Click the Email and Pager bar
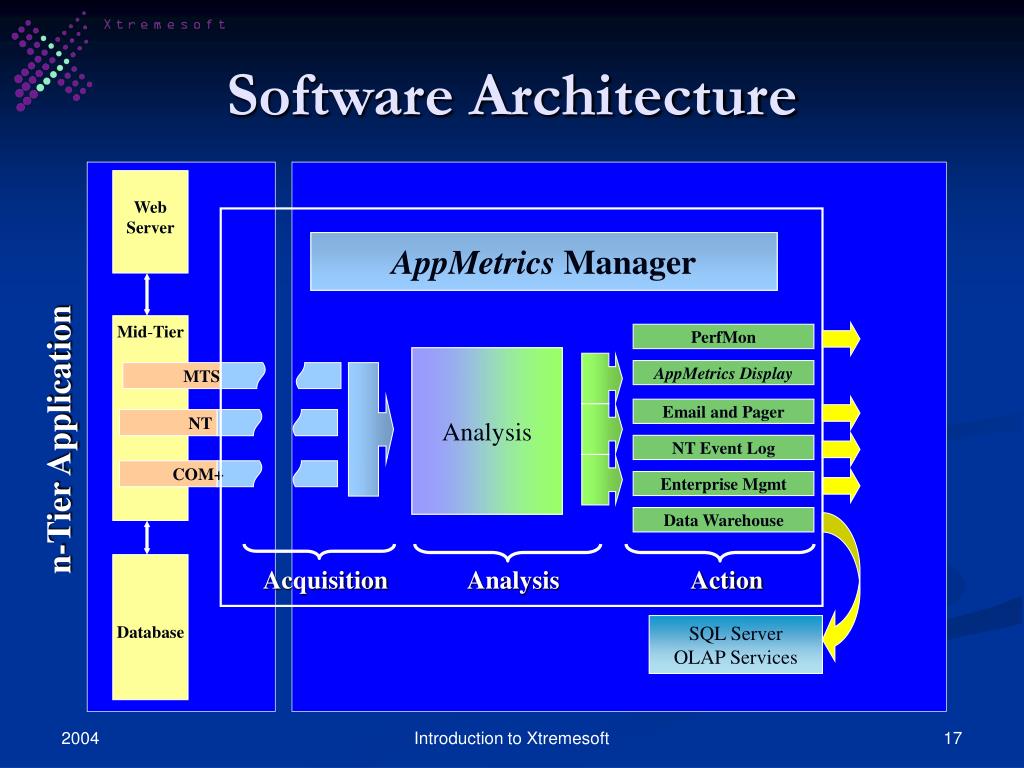 click(723, 411)
